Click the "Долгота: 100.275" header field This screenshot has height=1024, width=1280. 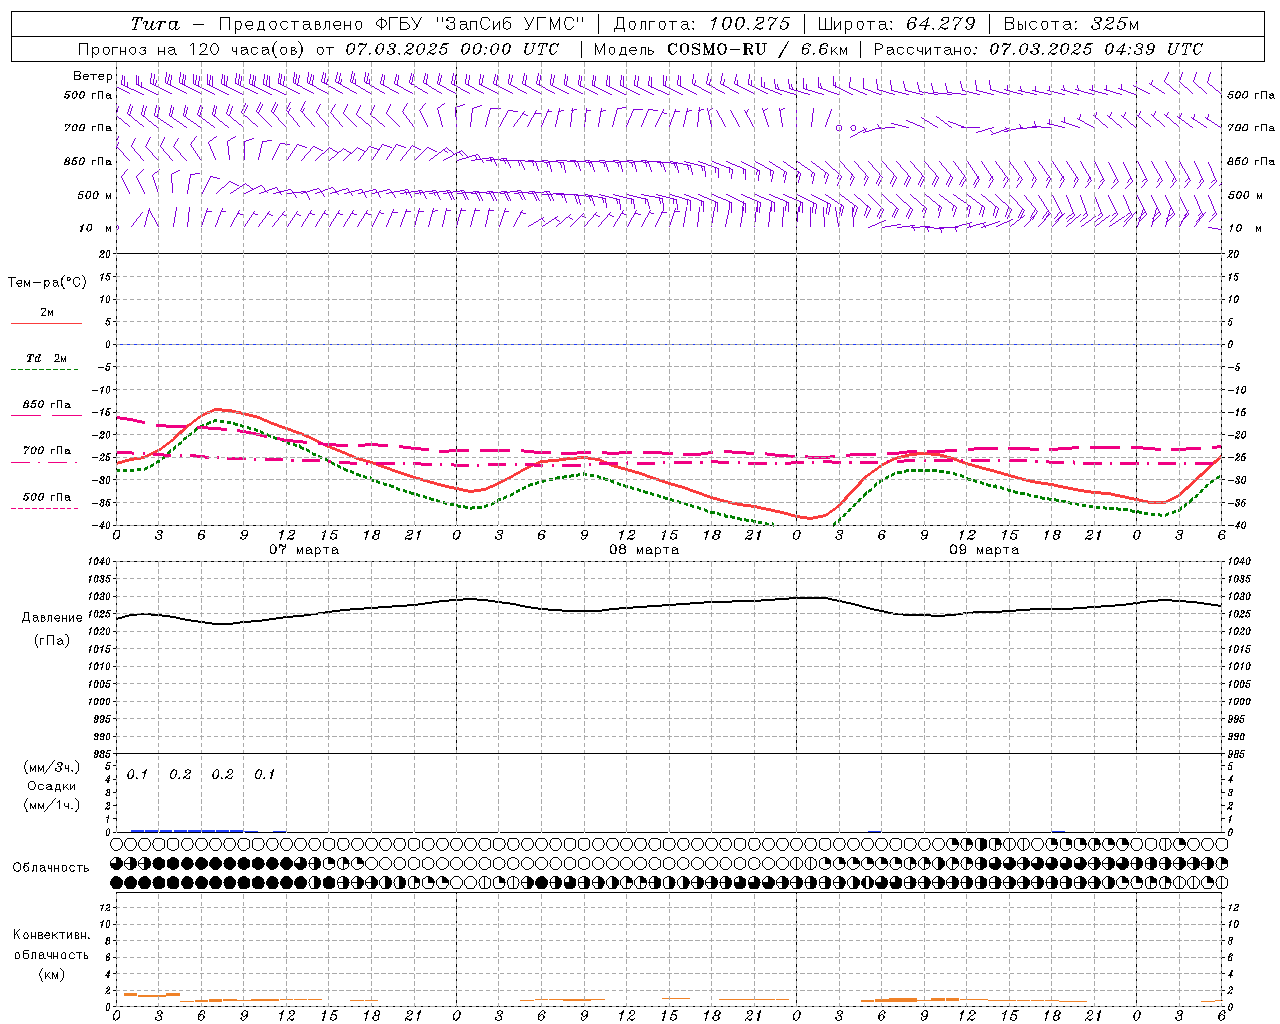[x=701, y=24]
